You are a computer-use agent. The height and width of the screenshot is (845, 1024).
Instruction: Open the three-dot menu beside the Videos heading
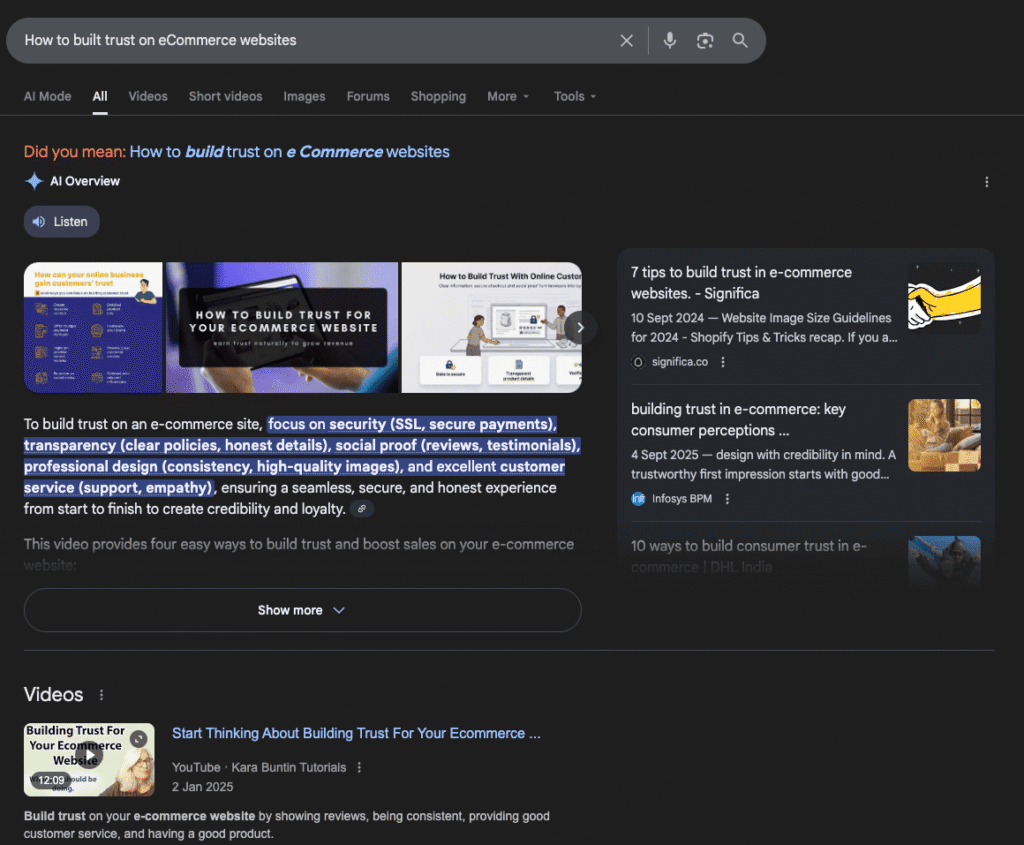pyautogui.click(x=101, y=694)
